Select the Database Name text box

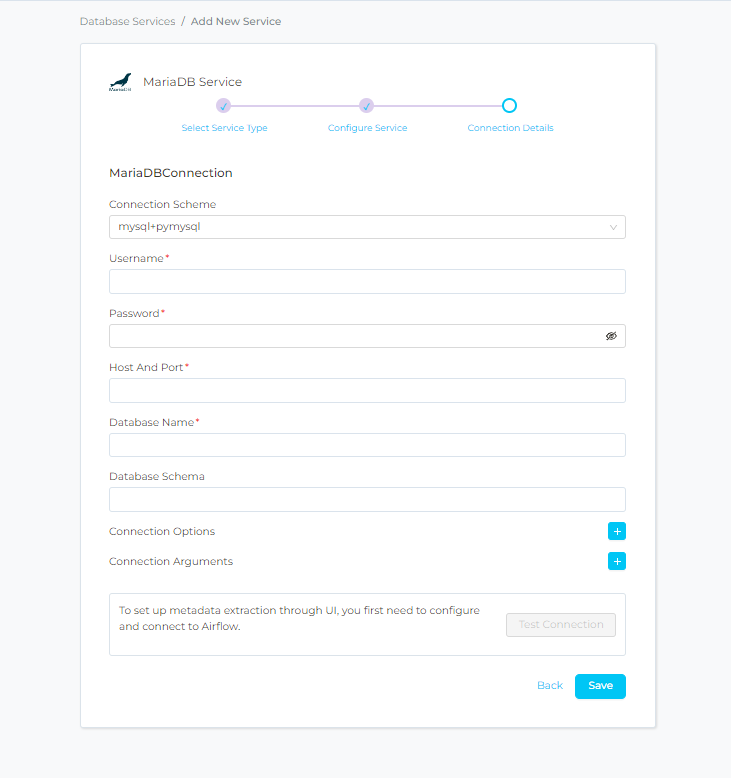click(x=367, y=445)
